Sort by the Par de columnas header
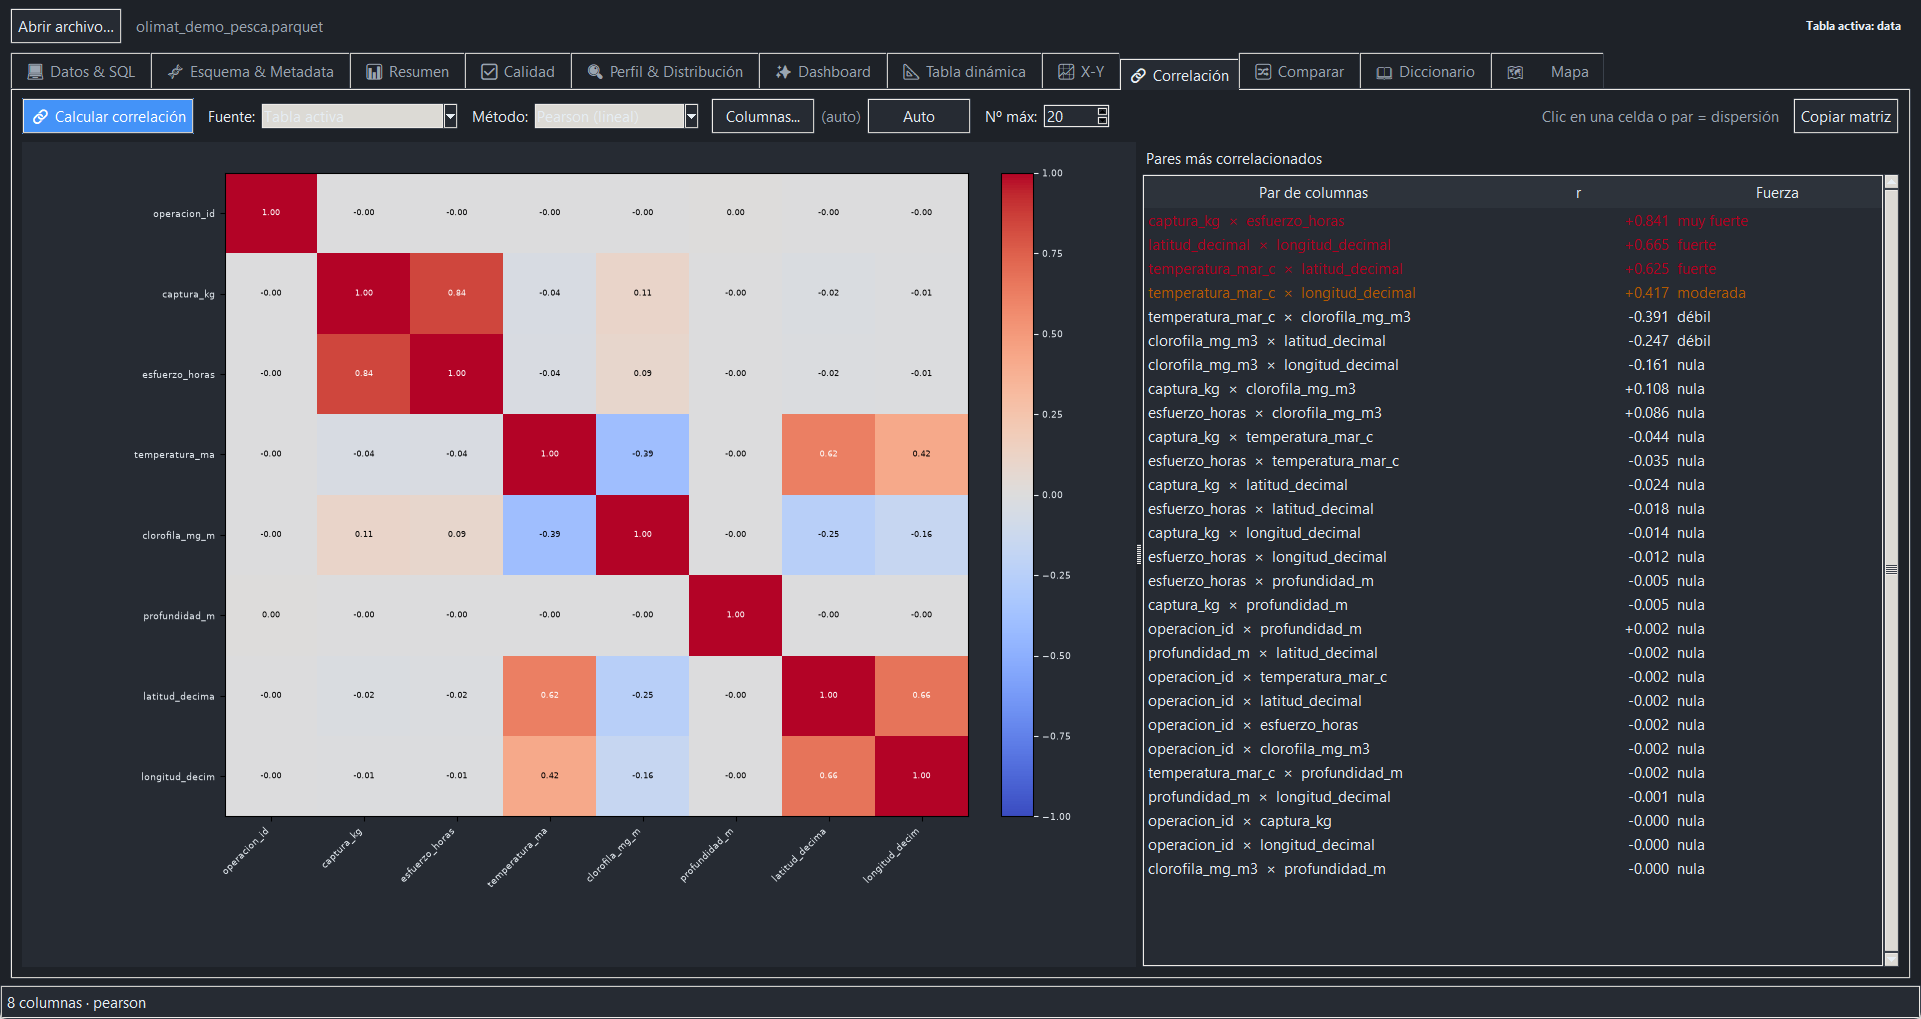 (x=1313, y=193)
